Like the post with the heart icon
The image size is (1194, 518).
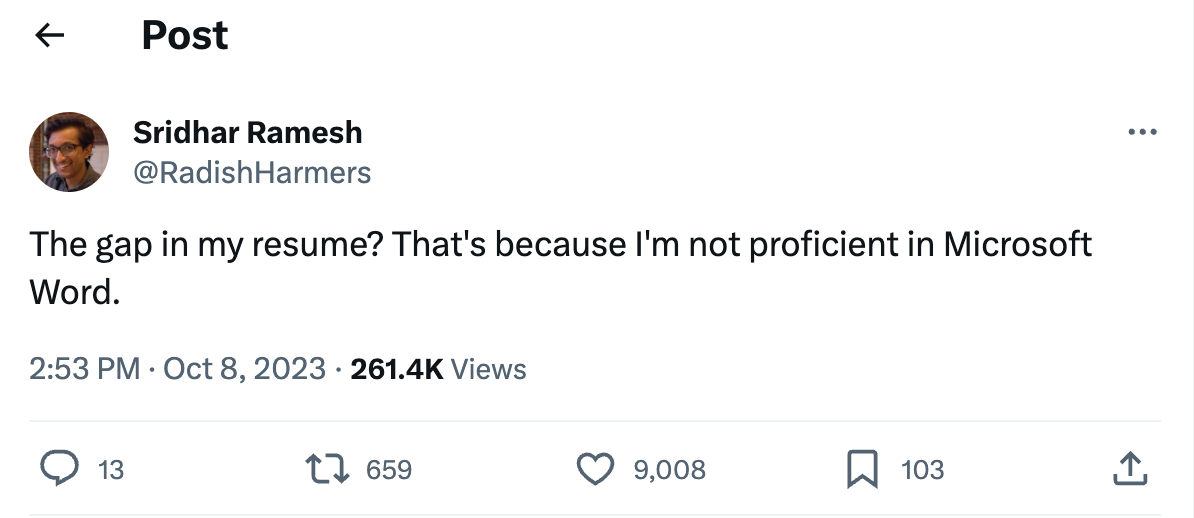point(597,469)
